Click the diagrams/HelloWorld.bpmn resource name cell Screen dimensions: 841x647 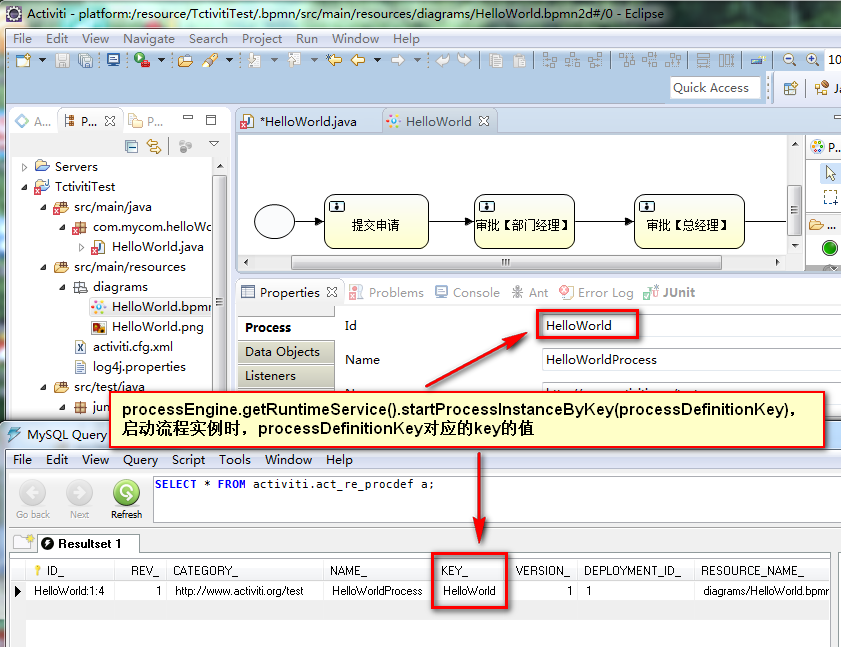(x=764, y=591)
